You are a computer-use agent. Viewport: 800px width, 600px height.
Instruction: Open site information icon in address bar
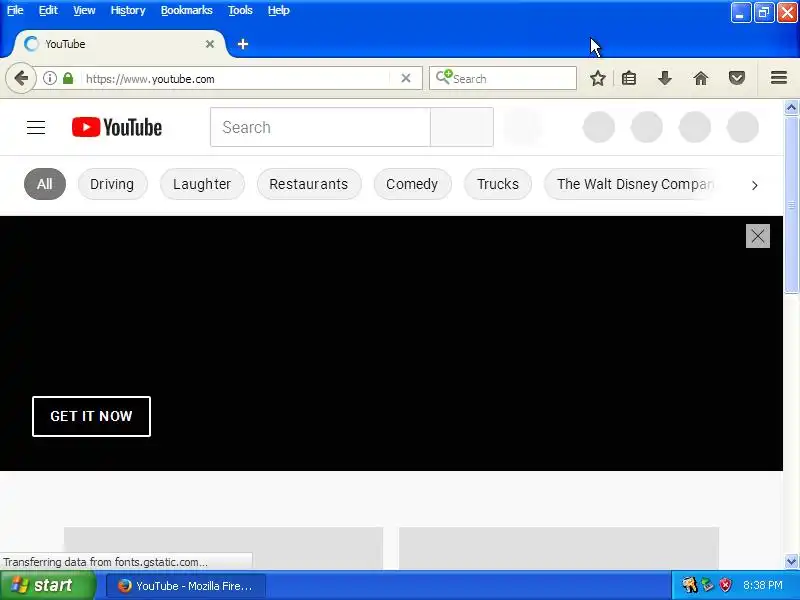[x=49, y=79]
